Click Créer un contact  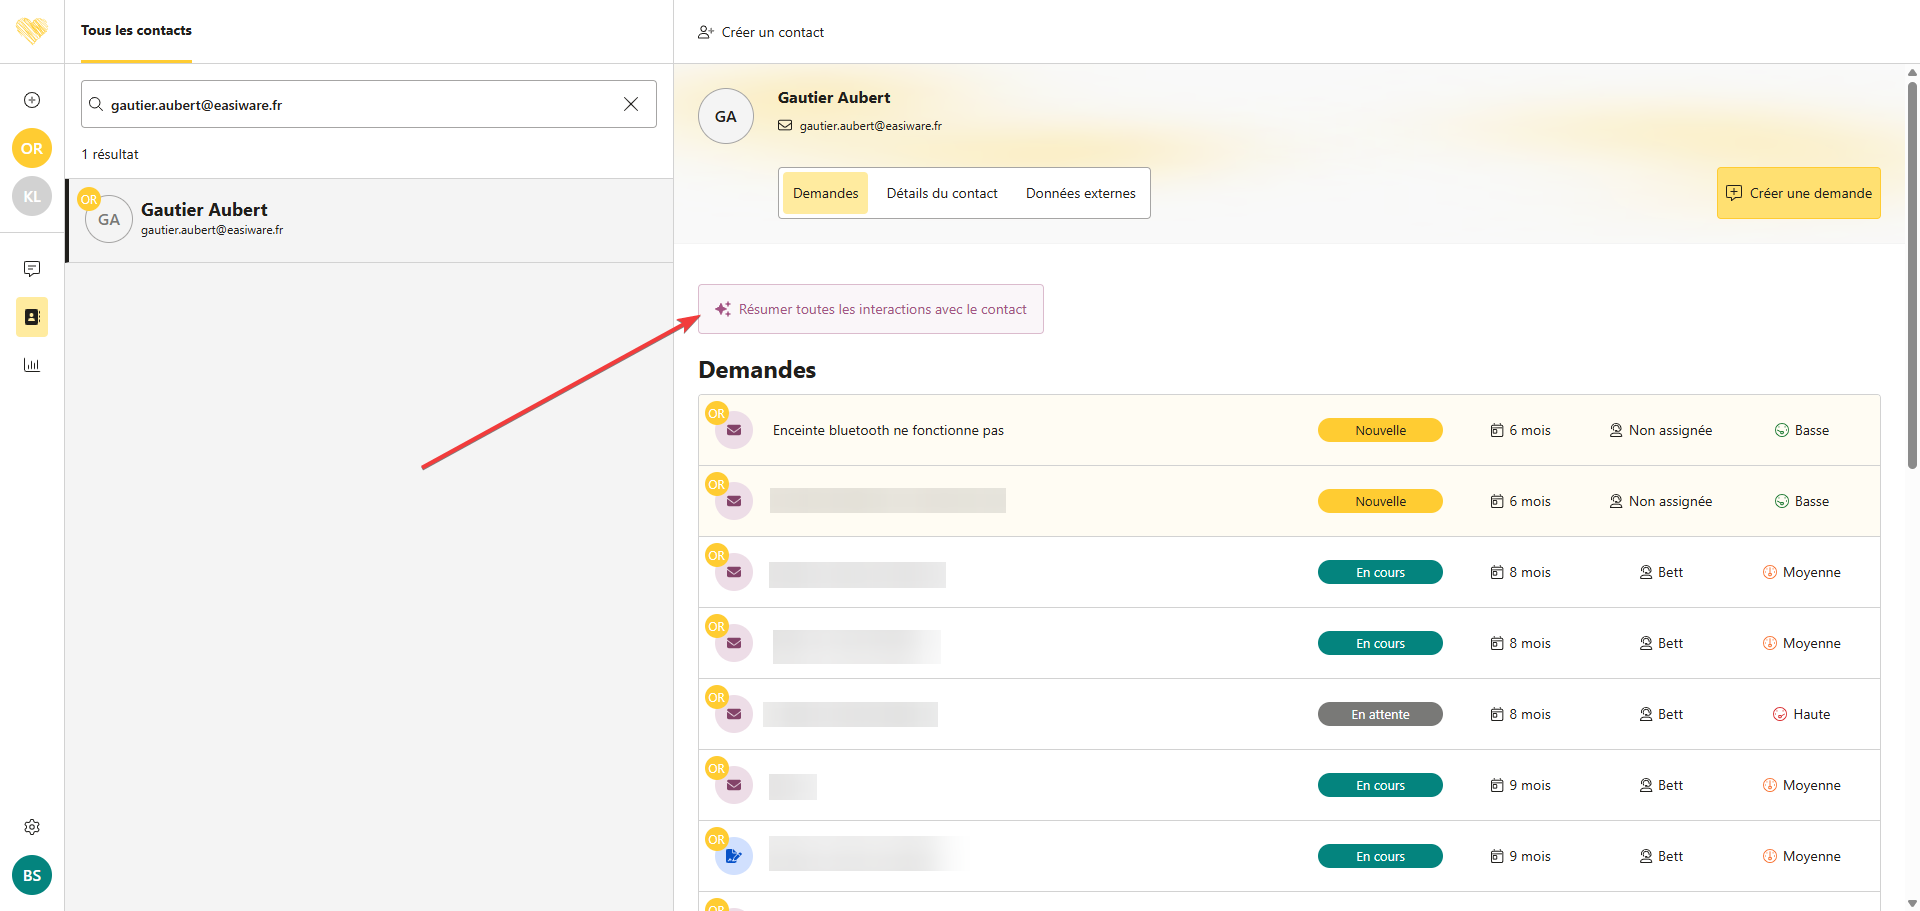(x=761, y=32)
